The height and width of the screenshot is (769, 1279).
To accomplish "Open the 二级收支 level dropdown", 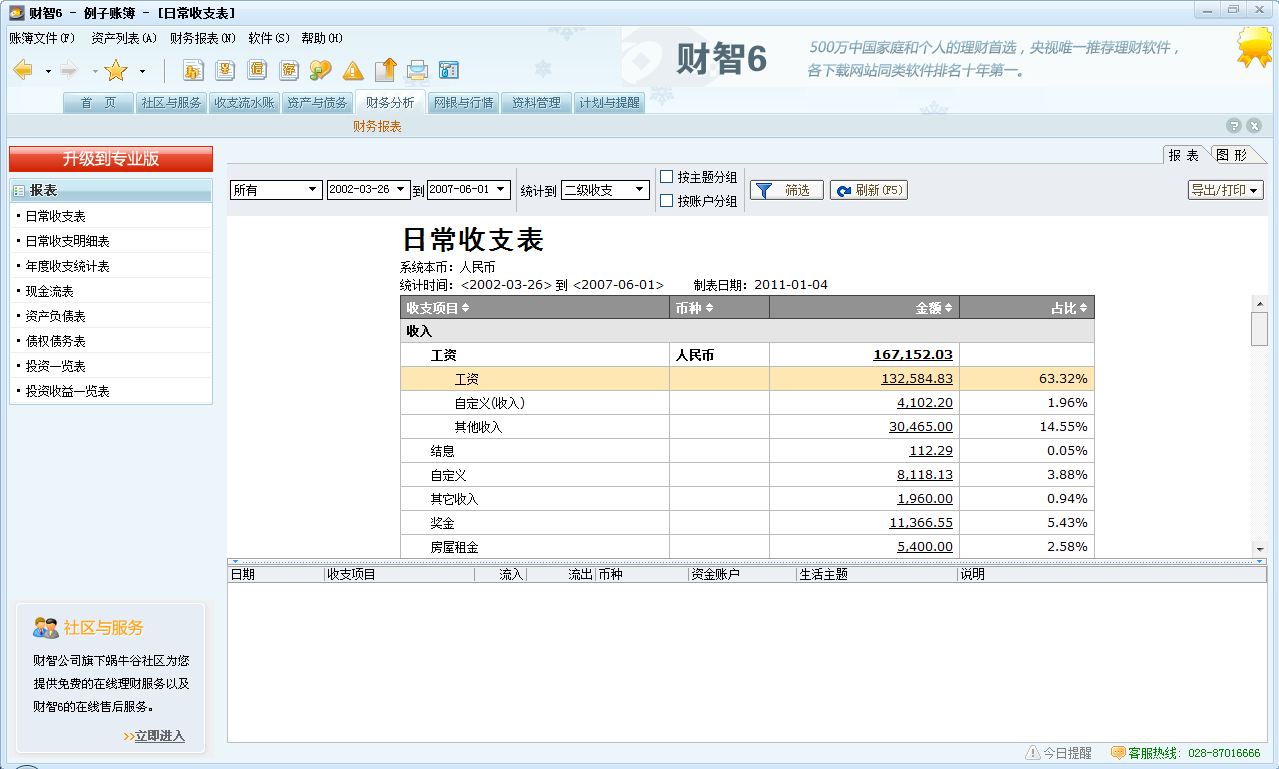I will [x=606, y=190].
